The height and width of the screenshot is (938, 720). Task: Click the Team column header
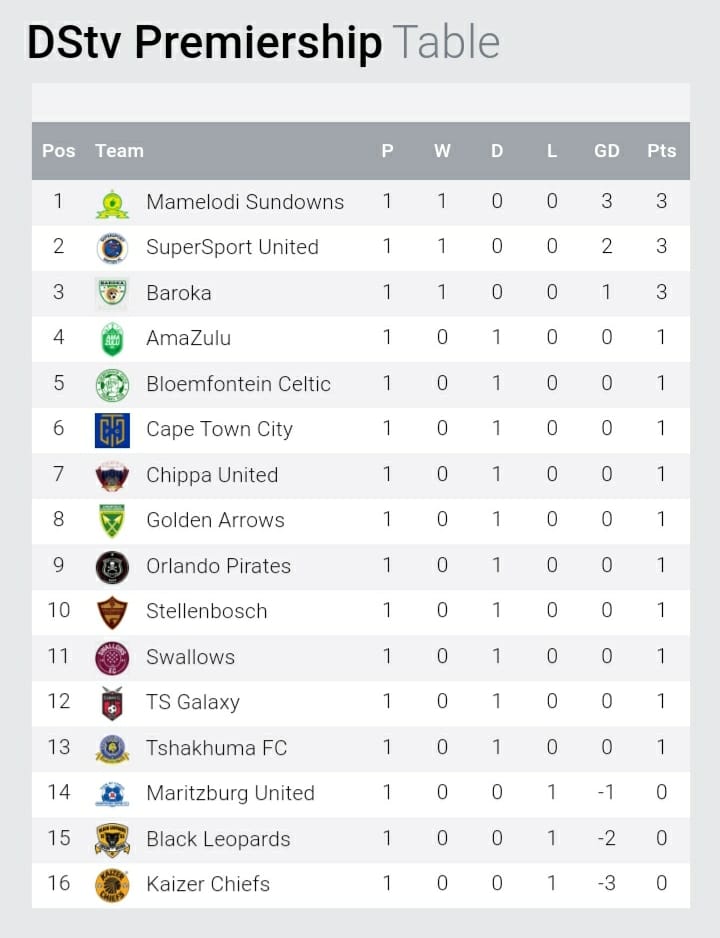pyautogui.click(x=120, y=151)
